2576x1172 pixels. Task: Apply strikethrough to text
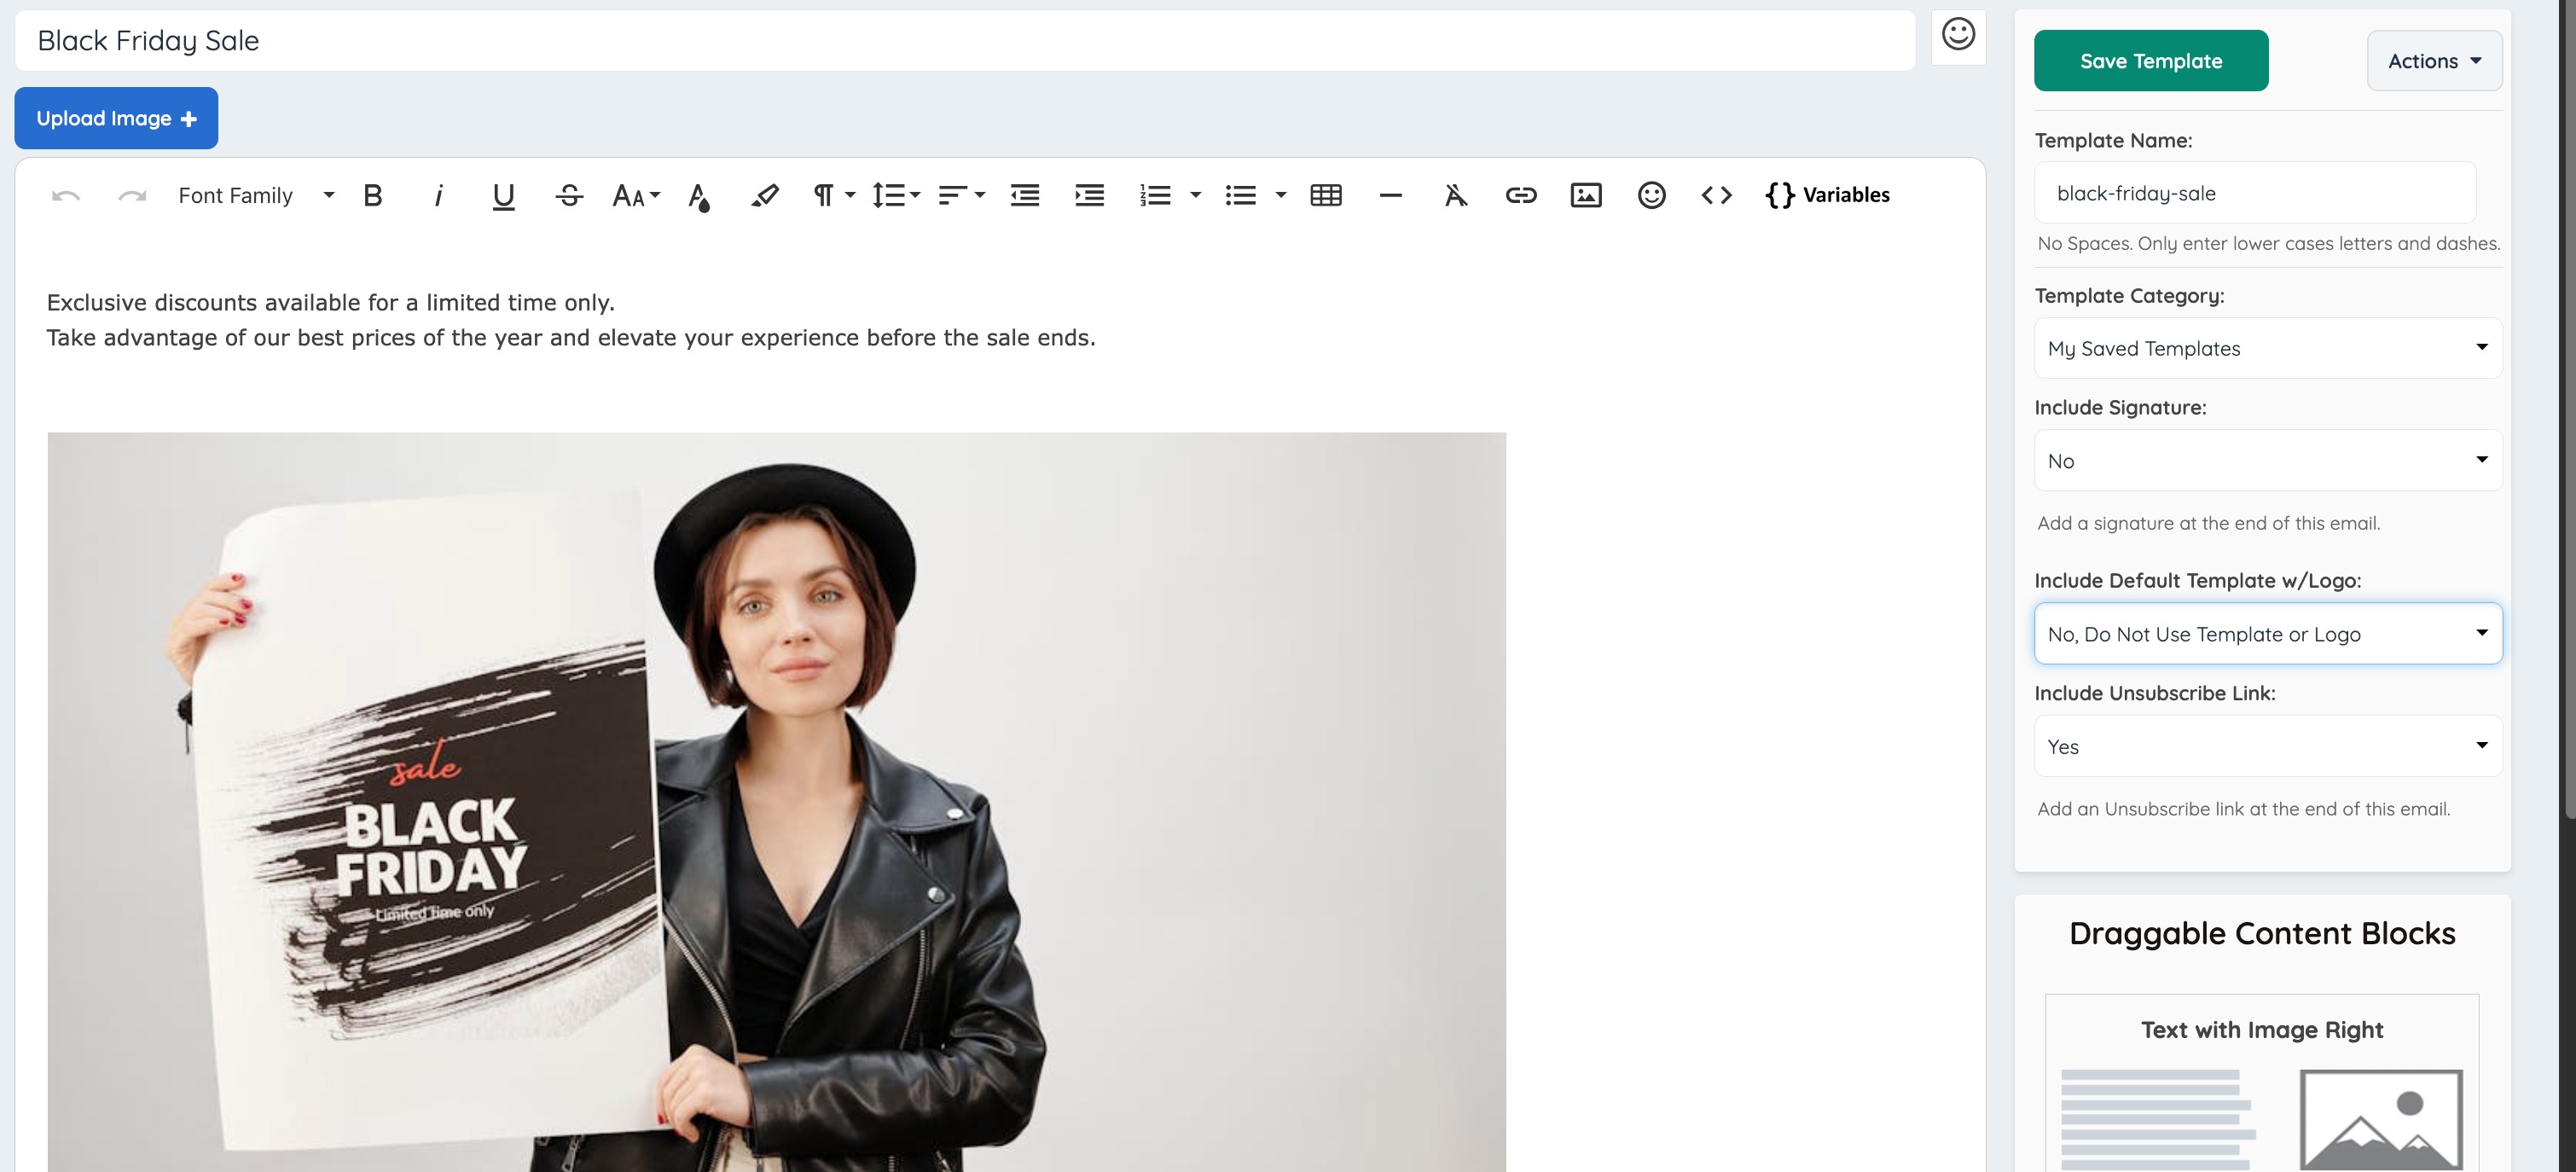(569, 195)
